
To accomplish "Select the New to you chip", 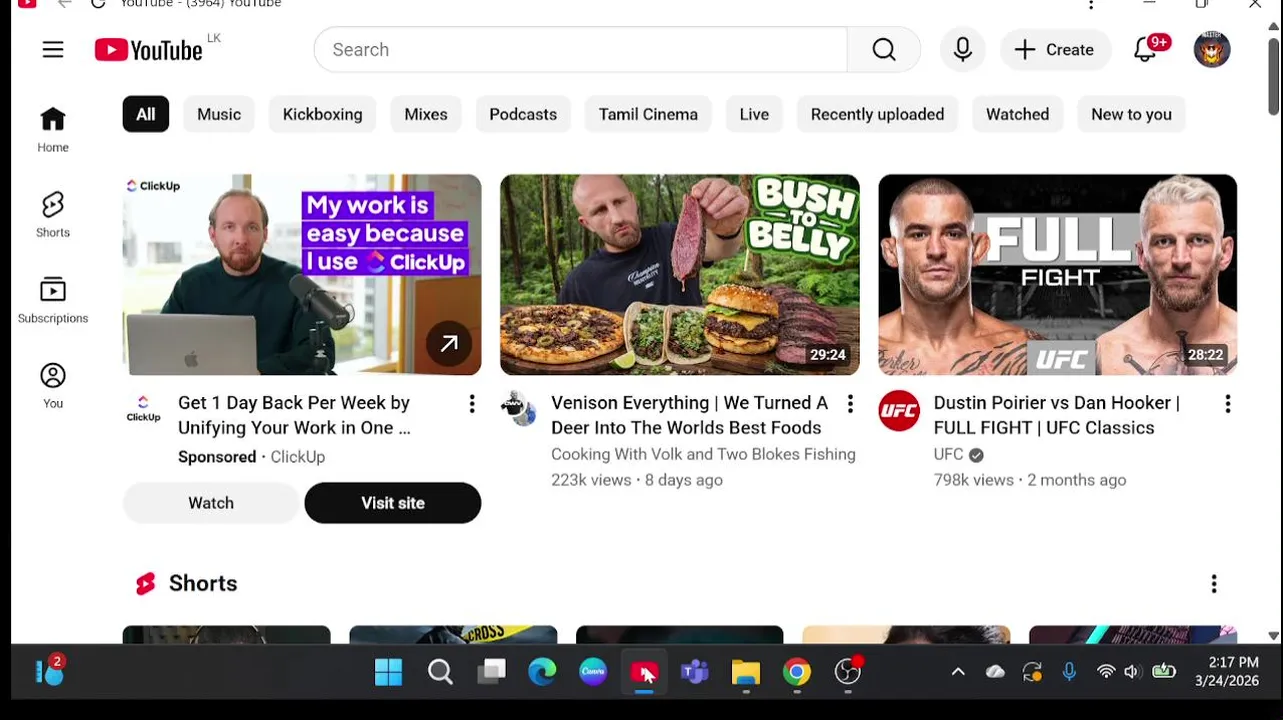I will (1131, 114).
